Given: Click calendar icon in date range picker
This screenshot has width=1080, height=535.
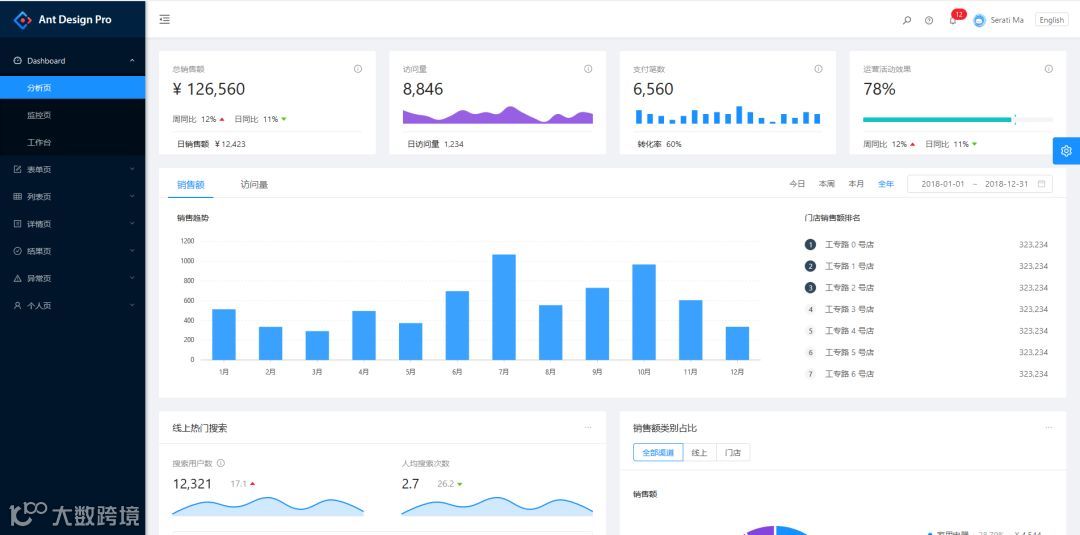Looking at the screenshot, I should click(x=1041, y=184).
